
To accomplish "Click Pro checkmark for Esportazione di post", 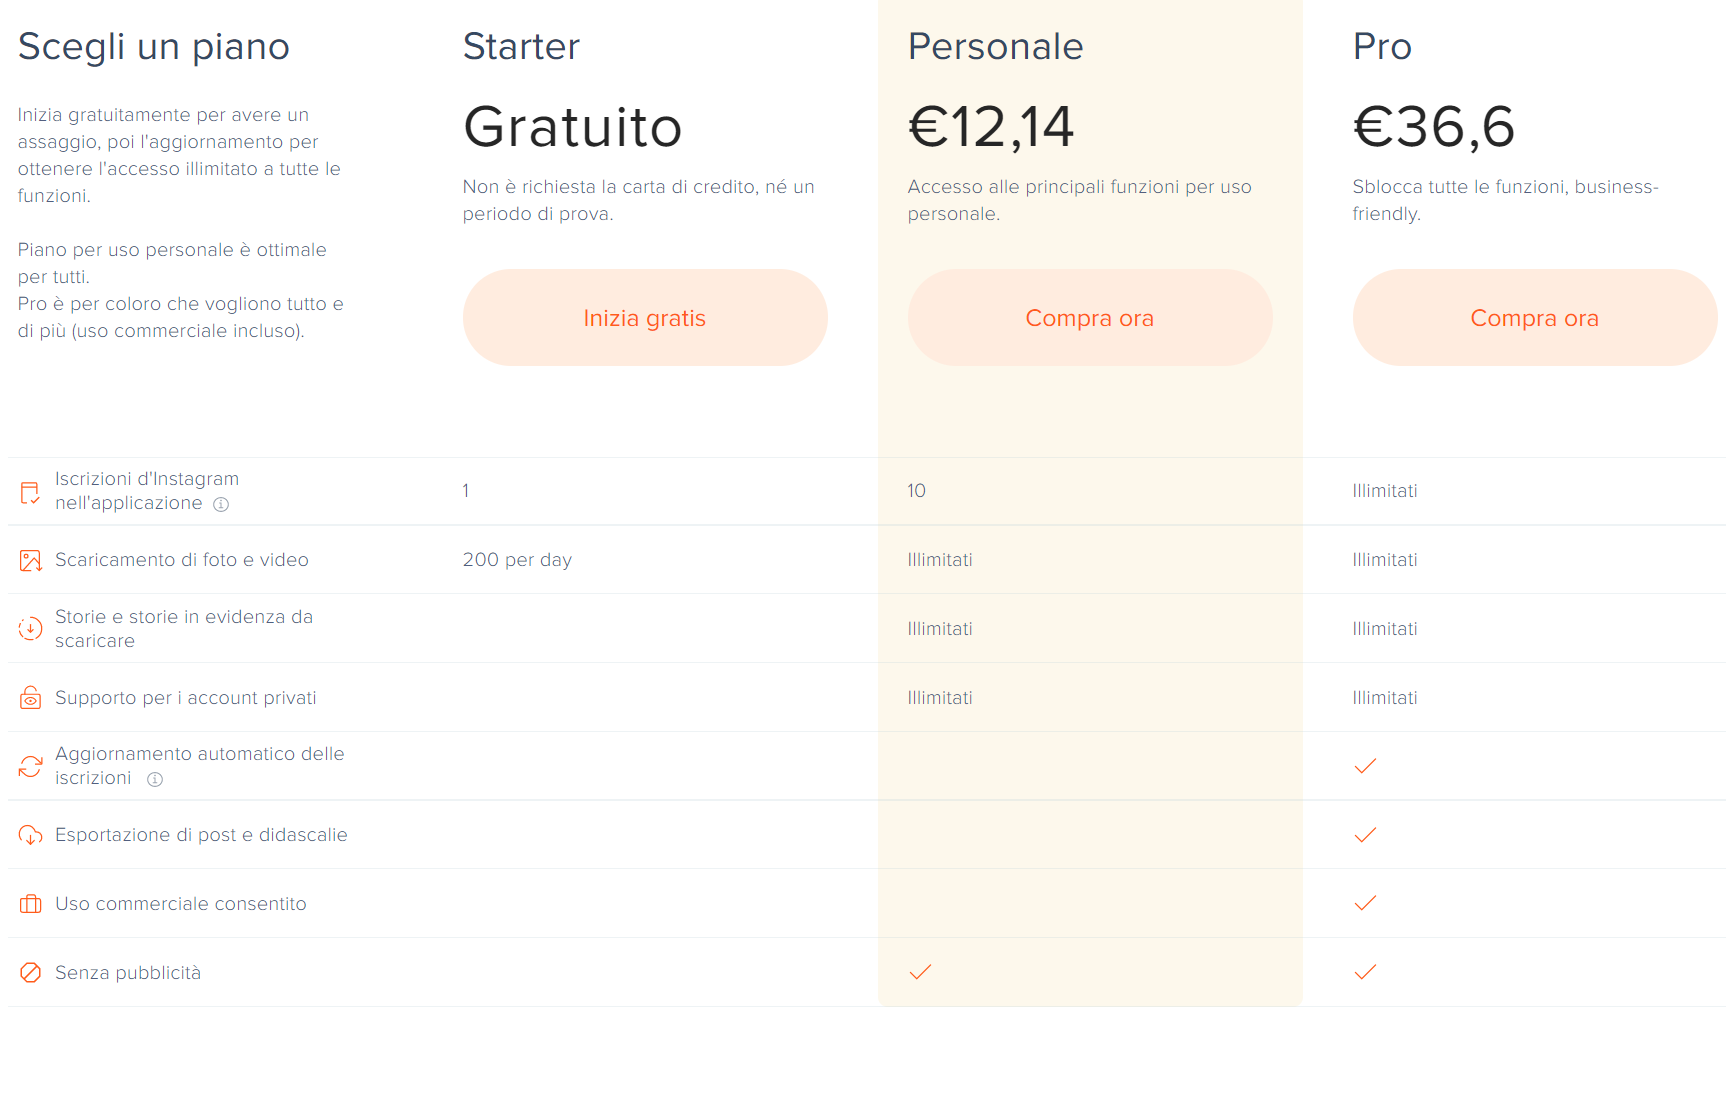I will pos(1365,835).
